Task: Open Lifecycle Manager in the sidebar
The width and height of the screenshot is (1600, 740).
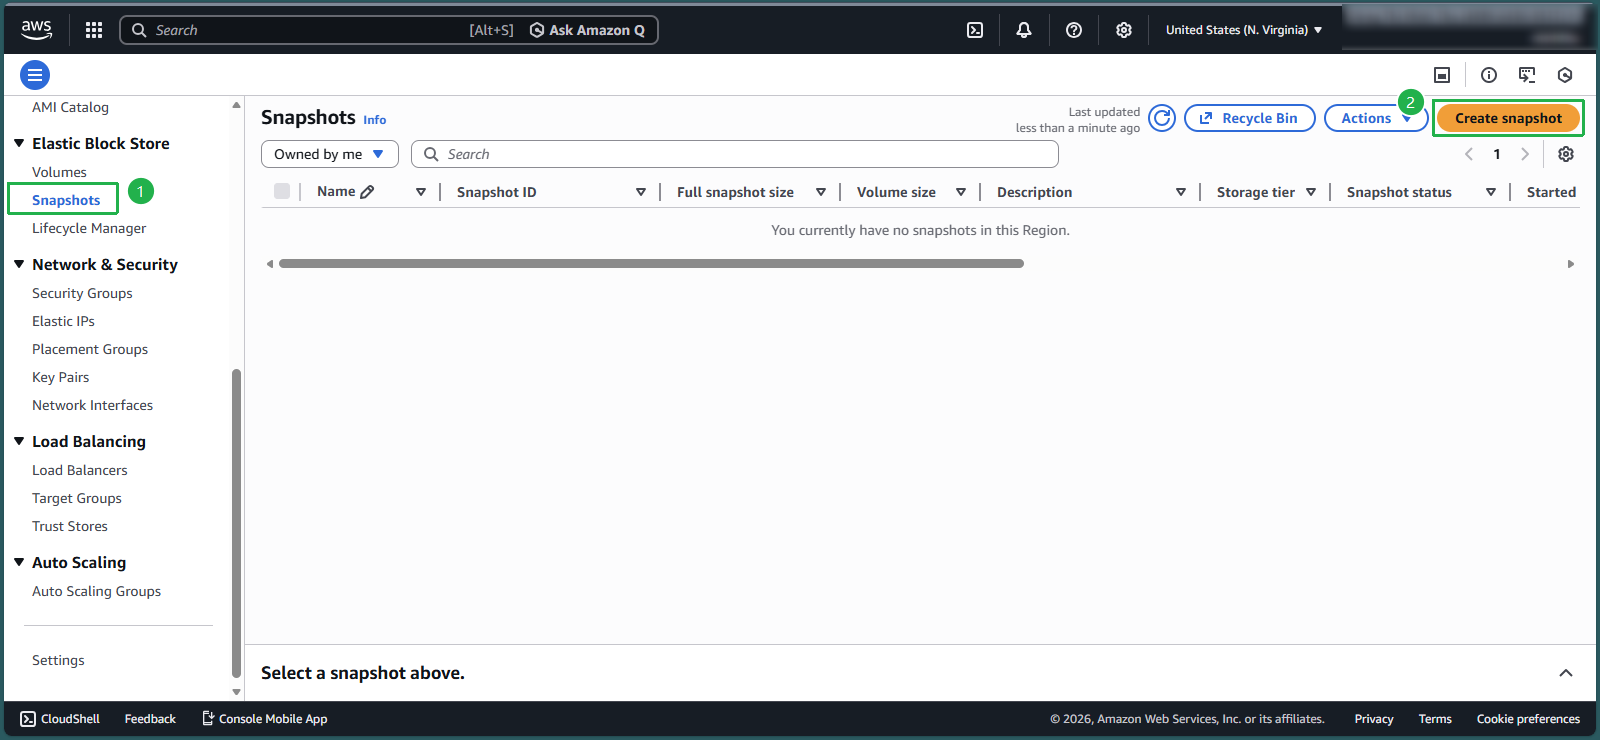Action: [89, 228]
